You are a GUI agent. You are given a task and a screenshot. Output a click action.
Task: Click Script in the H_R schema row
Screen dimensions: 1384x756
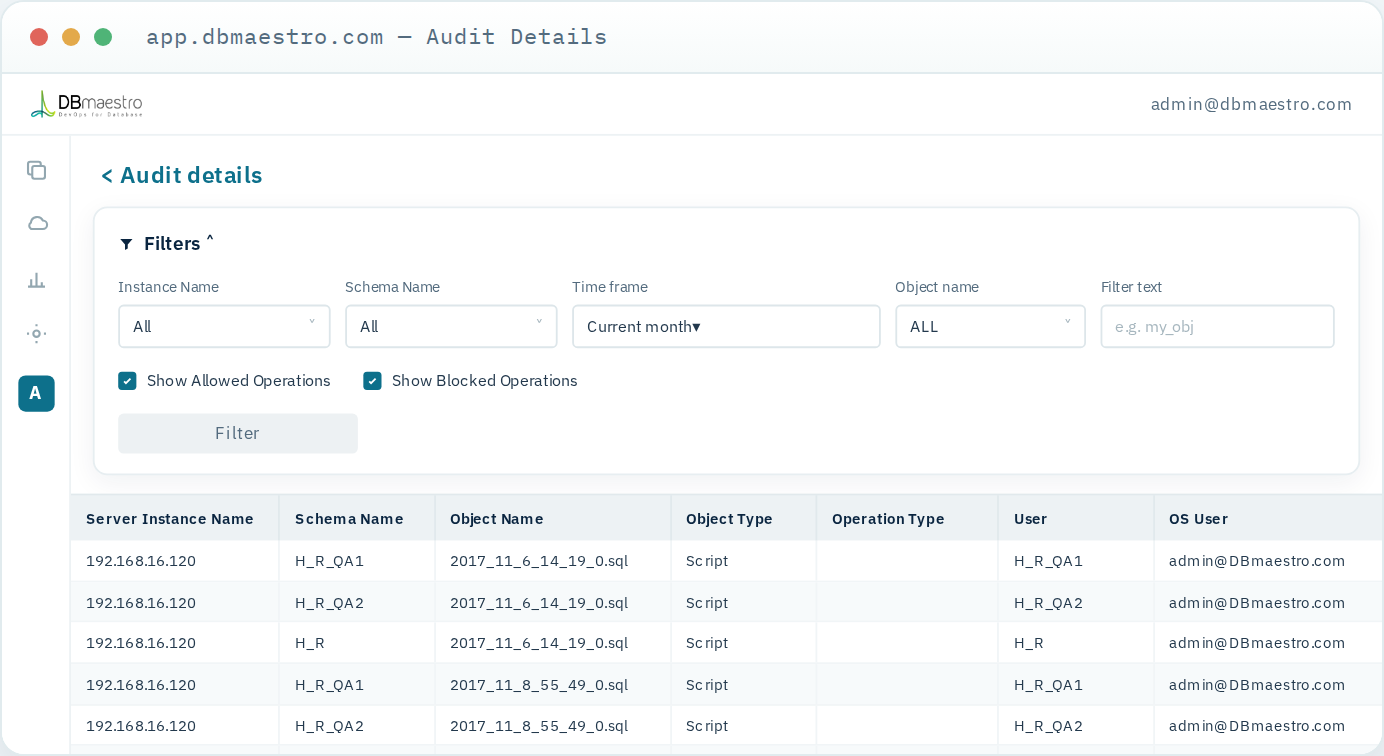click(707, 643)
